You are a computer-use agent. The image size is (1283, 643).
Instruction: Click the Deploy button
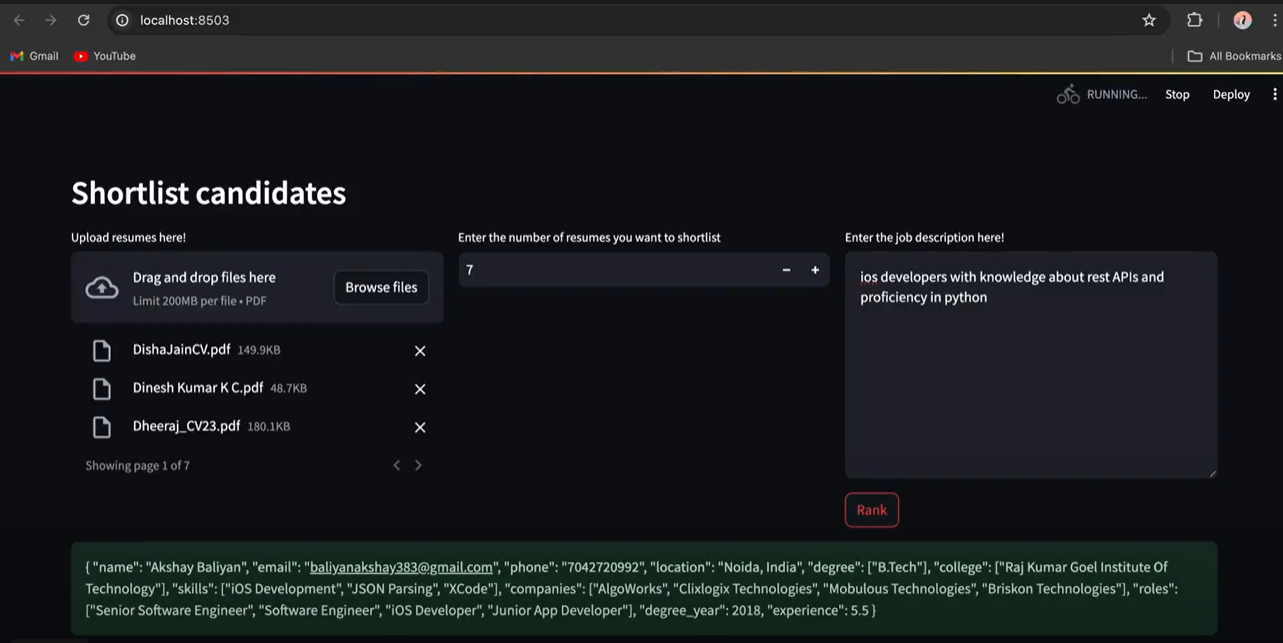(x=1231, y=94)
